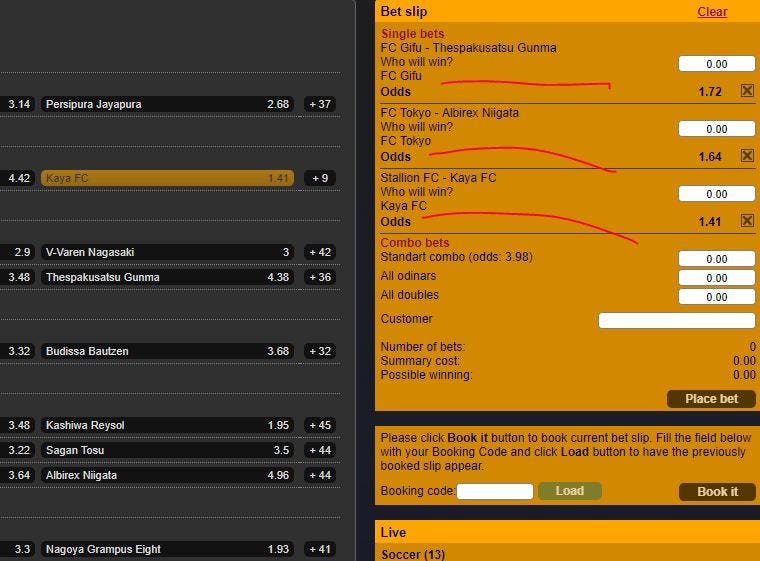Focus the All odinars stake field
Image resolution: width=760 pixels, height=561 pixels.
716,277
